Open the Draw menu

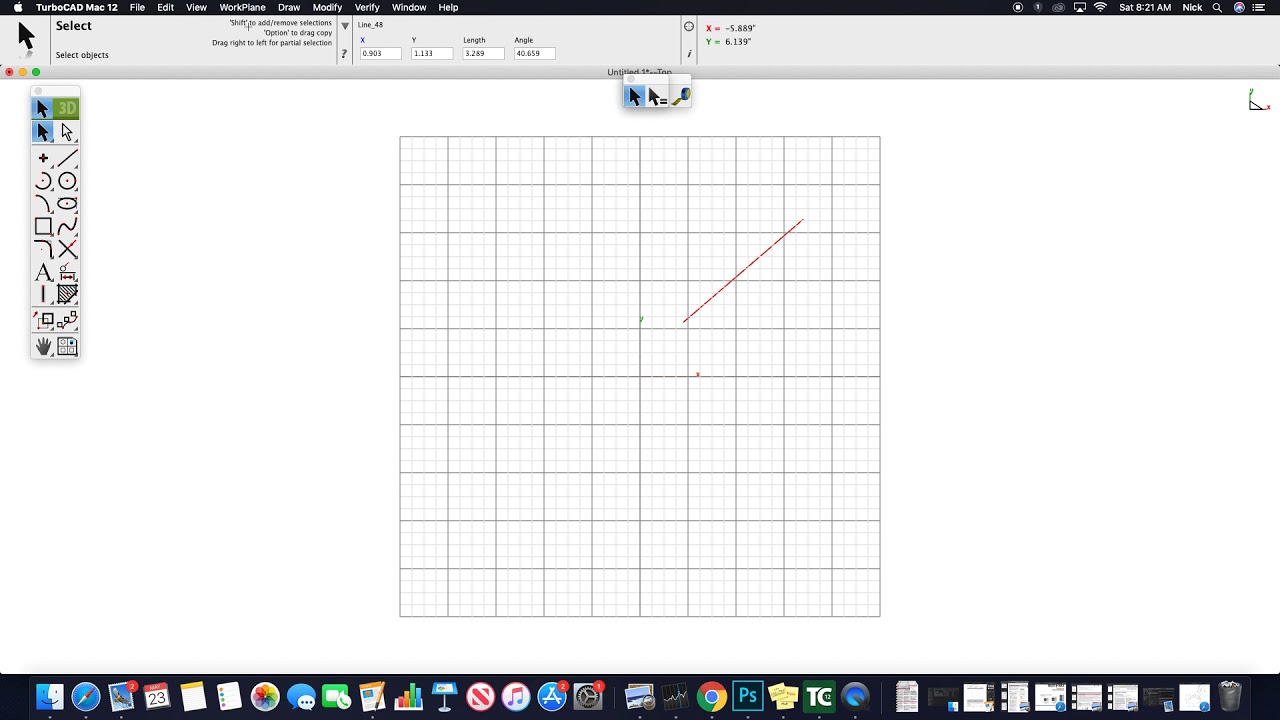point(289,7)
